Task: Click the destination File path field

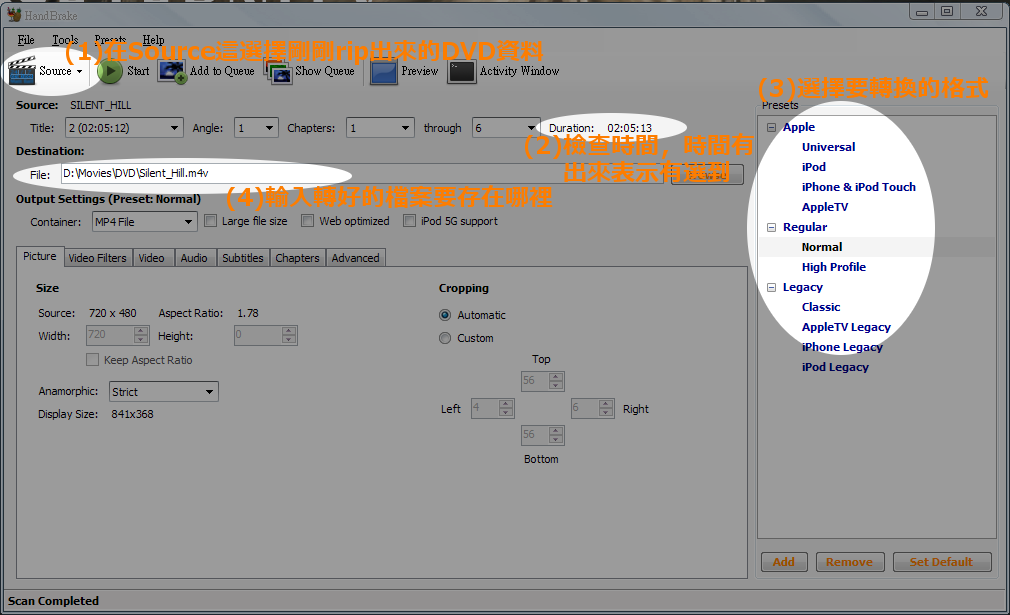Action: pos(362,174)
